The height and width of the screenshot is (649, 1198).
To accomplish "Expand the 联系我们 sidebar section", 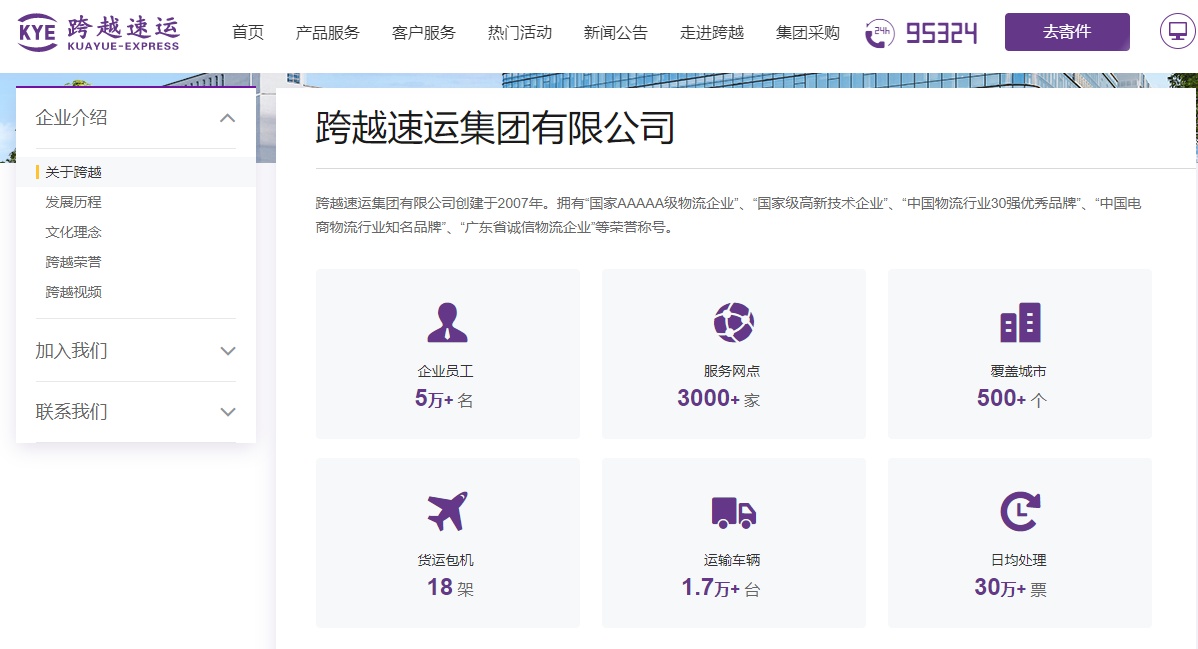I will 227,412.
